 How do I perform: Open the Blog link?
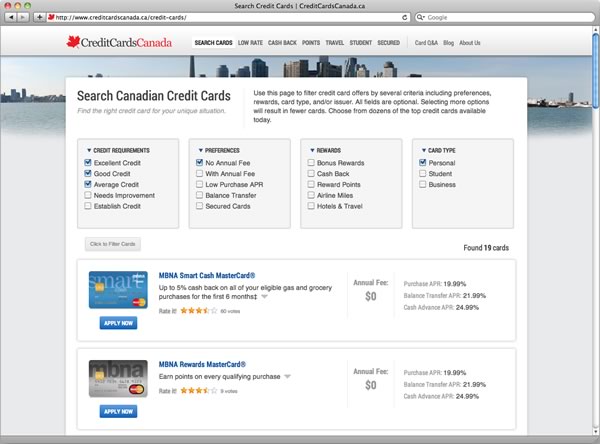point(448,42)
